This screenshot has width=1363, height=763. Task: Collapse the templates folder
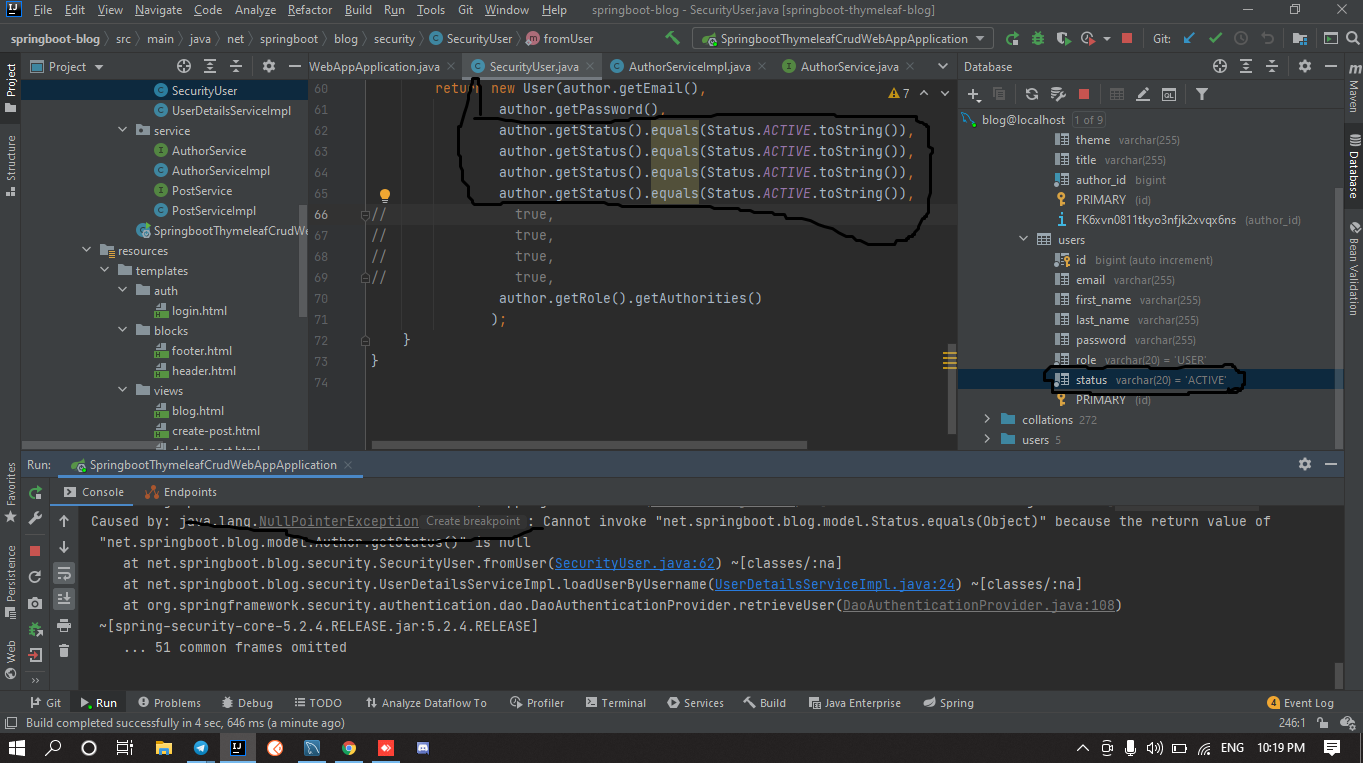pyautogui.click(x=106, y=271)
